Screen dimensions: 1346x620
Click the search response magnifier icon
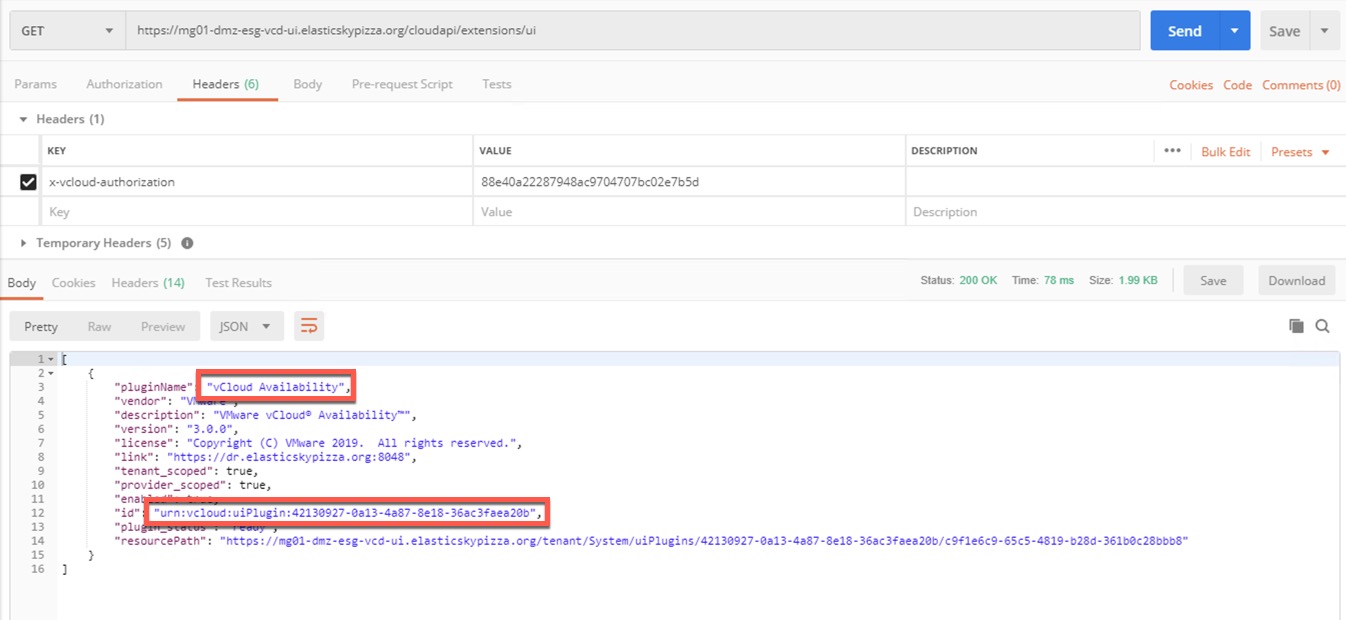(1322, 326)
